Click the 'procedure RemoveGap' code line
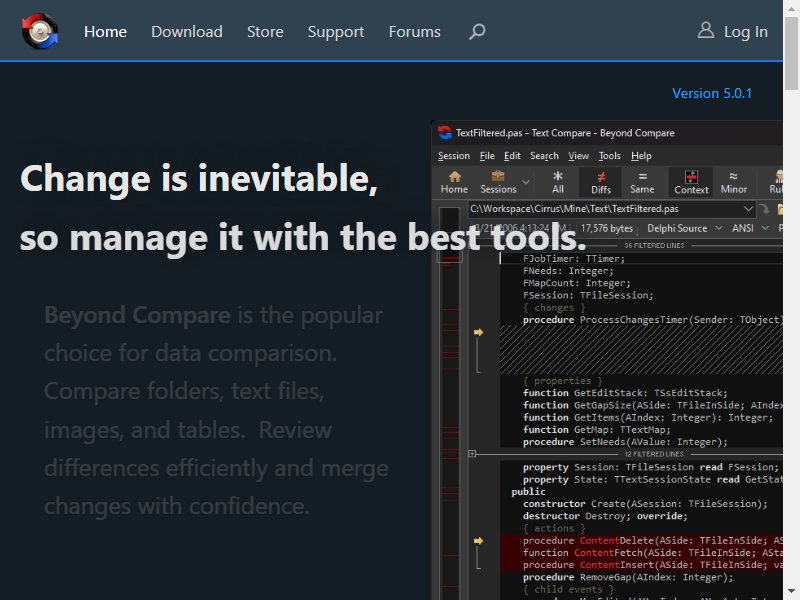The image size is (800, 600). (628, 578)
